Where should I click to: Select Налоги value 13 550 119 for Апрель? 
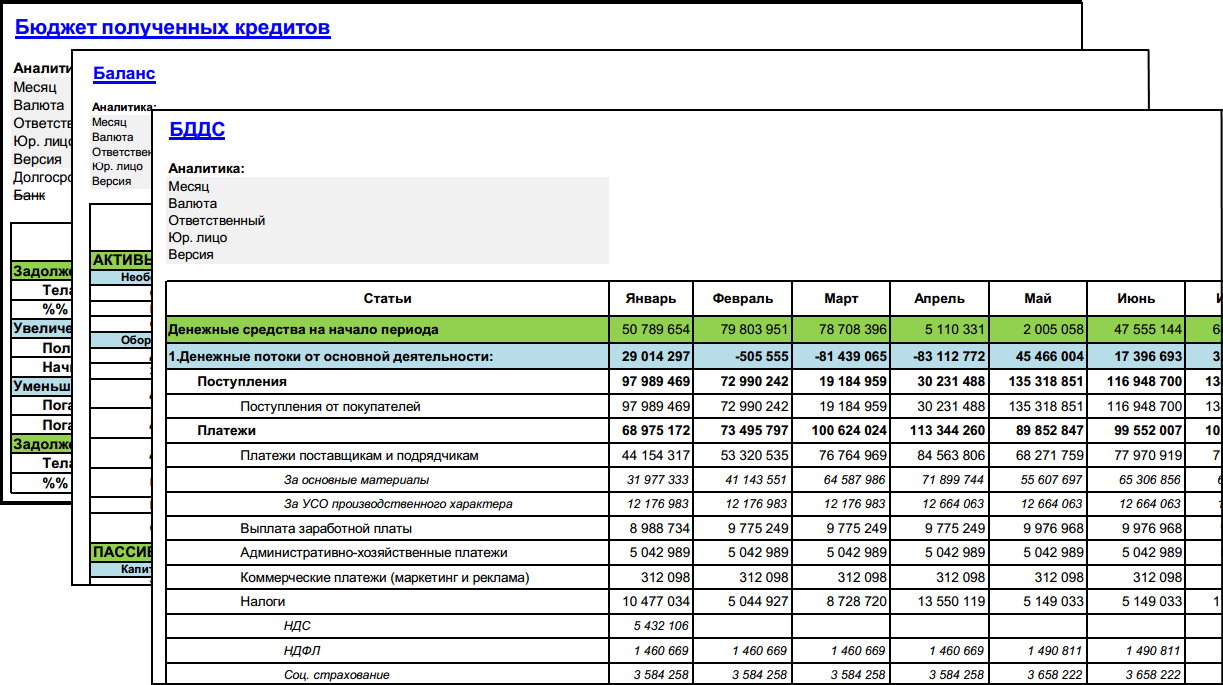pos(951,601)
